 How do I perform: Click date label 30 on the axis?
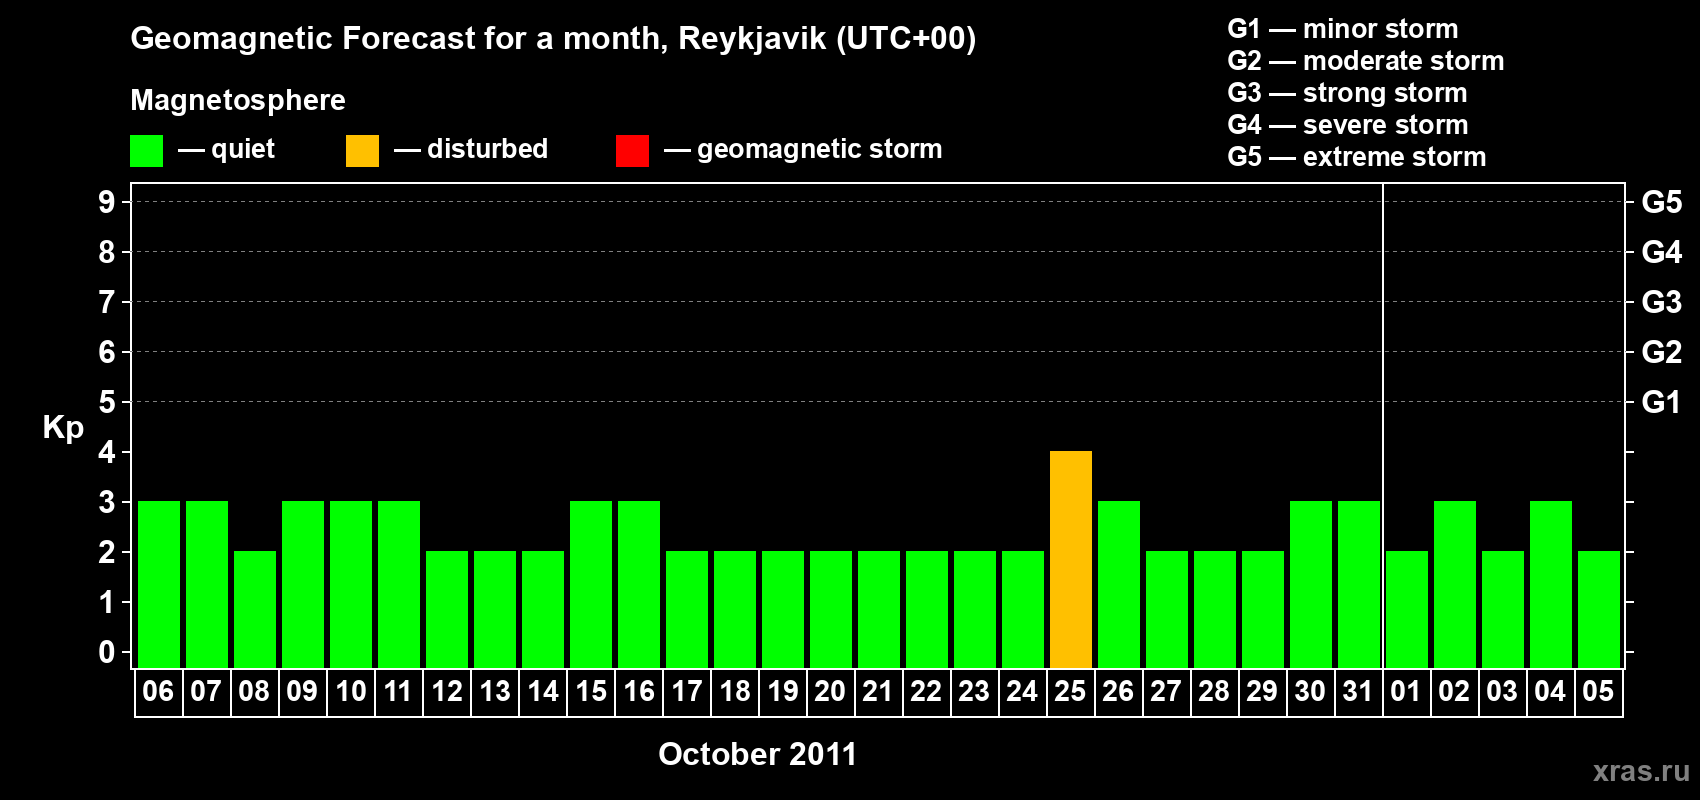pyautogui.click(x=1310, y=691)
